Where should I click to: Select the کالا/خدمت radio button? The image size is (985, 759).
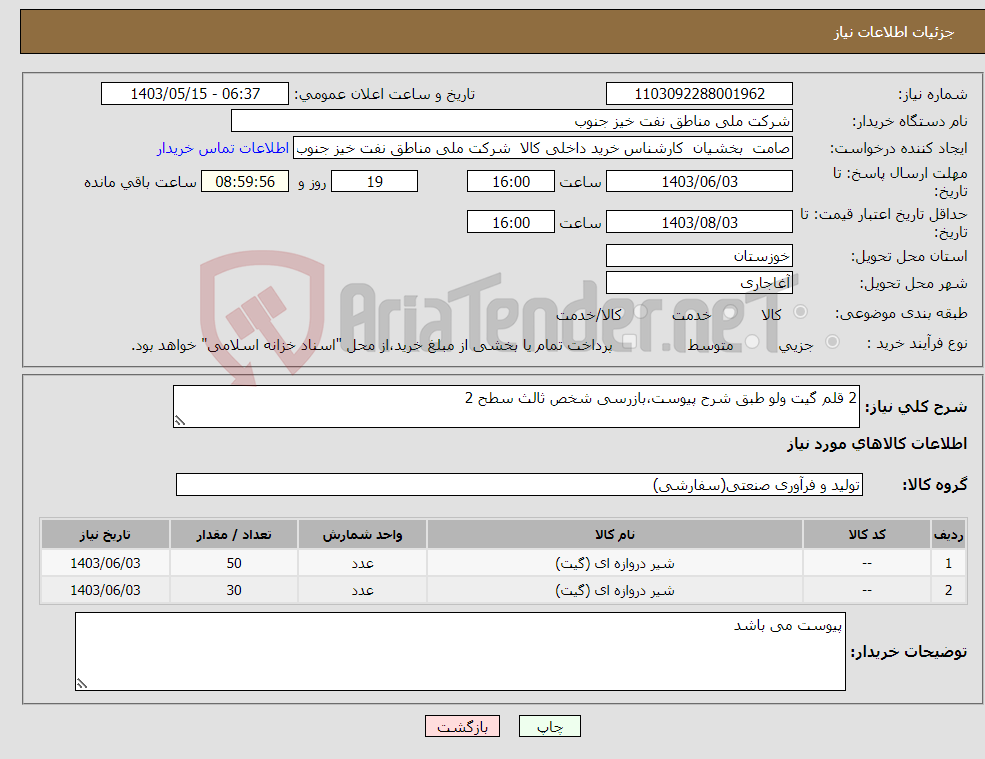tap(639, 312)
